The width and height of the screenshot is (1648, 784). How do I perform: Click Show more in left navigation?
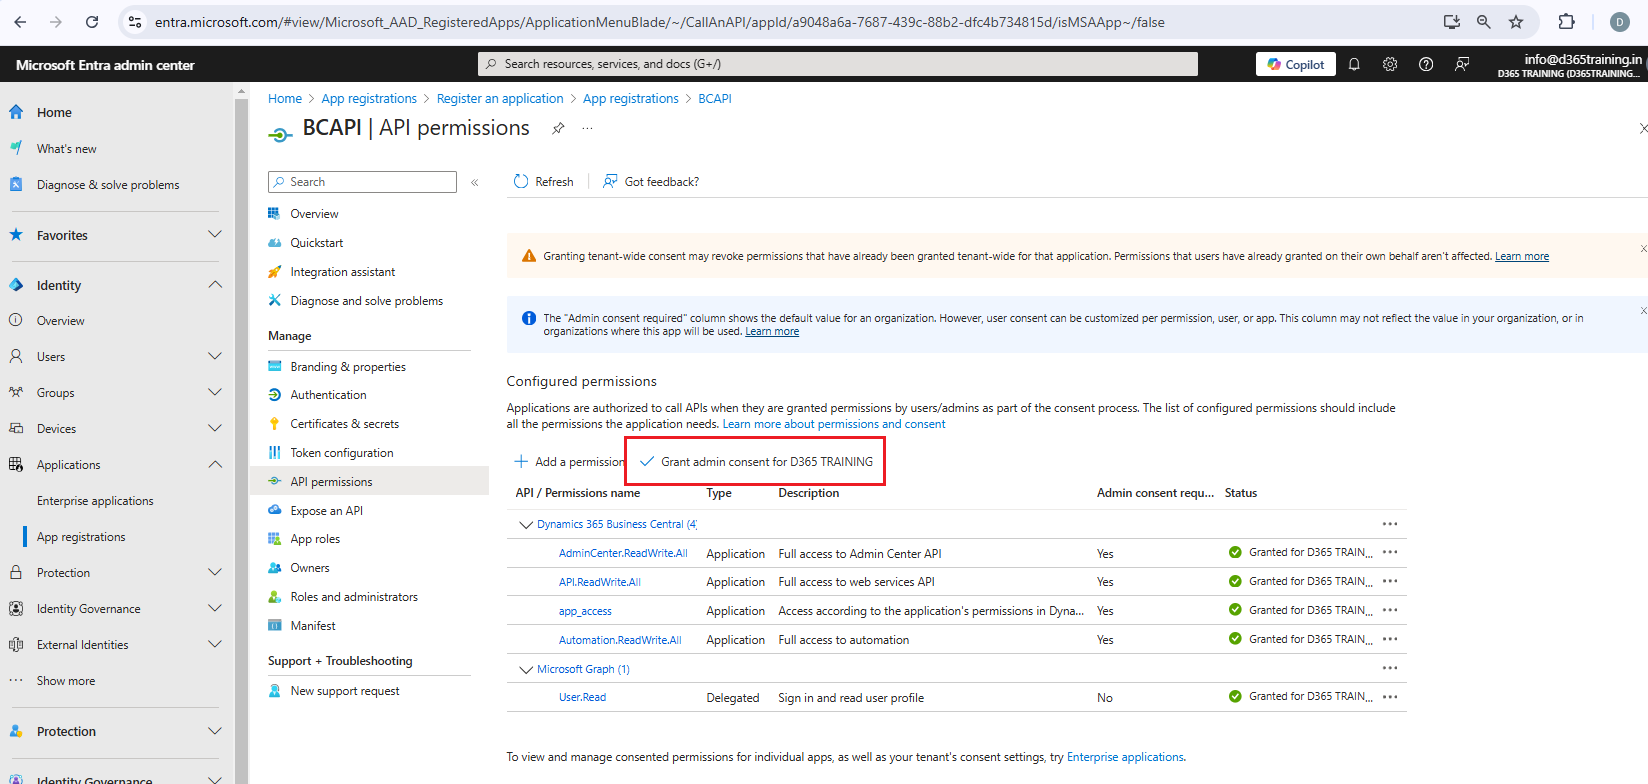pyautogui.click(x=66, y=681)
